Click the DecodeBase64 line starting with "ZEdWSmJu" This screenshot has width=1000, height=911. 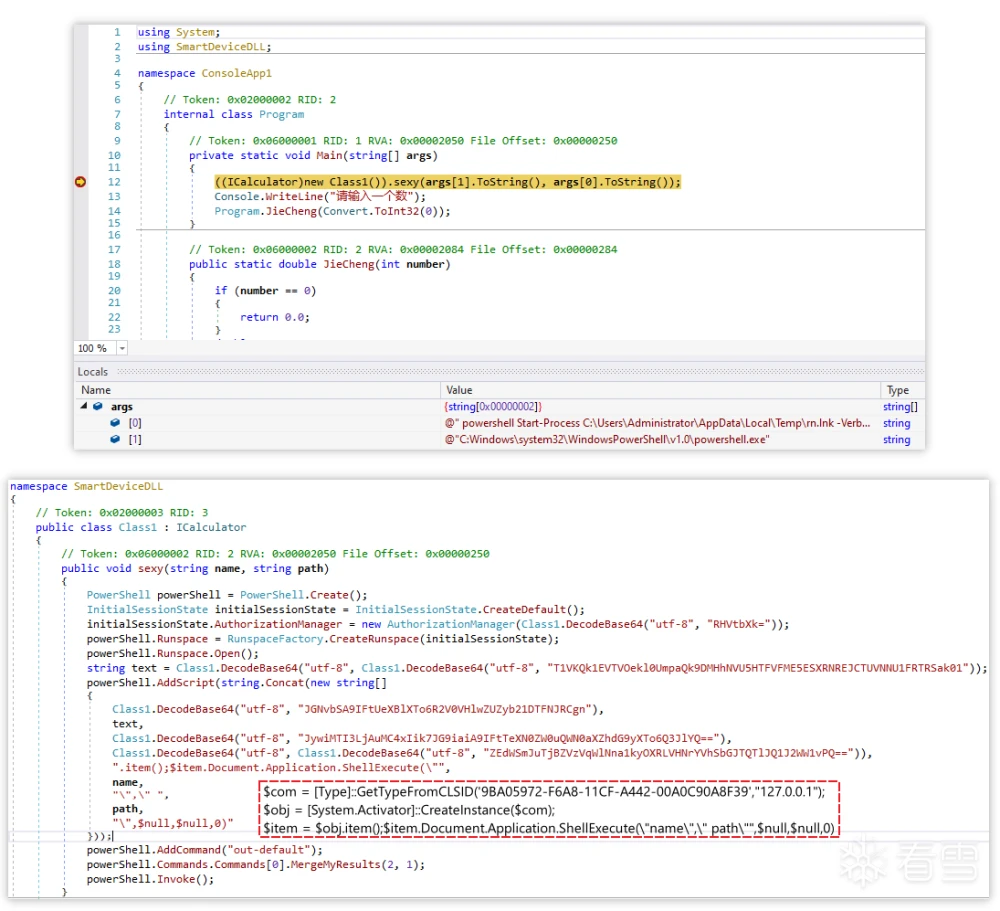point(492,753)
